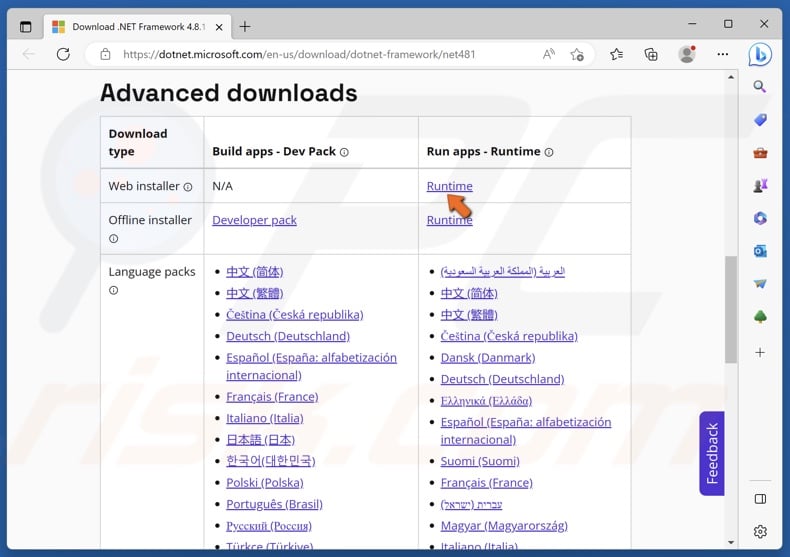
Task: Open the Favorites list icon
Action: 616,54
